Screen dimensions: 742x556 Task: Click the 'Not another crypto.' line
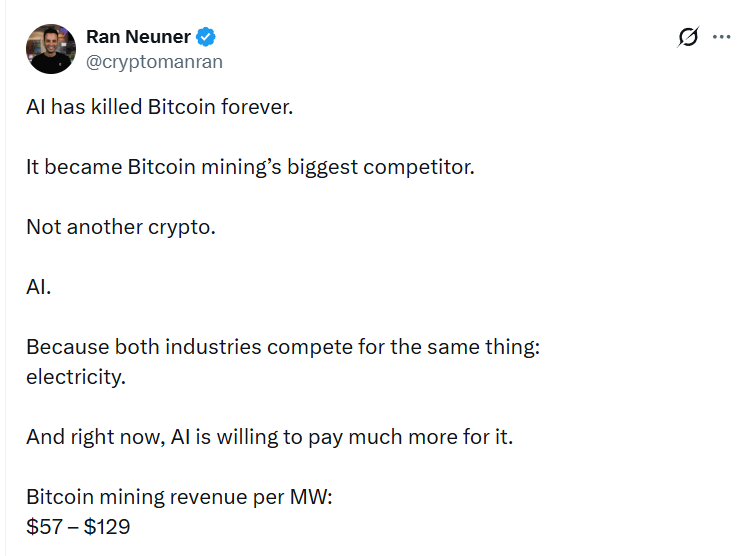tap(121, 226)
